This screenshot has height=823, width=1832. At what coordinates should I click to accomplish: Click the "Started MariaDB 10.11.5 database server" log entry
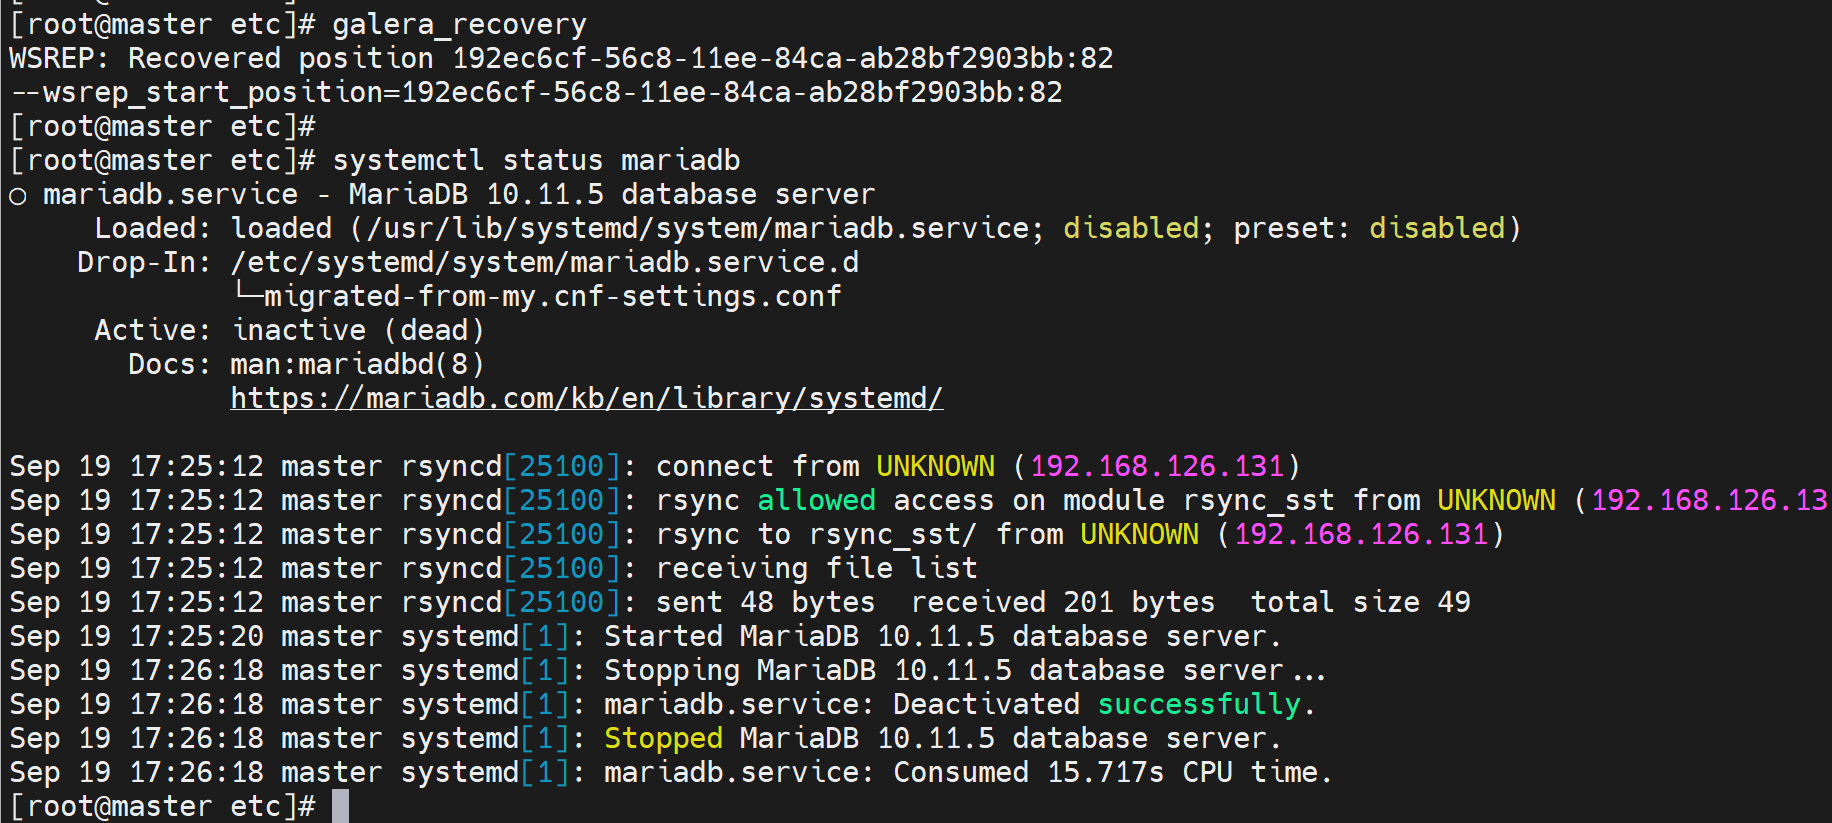[941, 636]
